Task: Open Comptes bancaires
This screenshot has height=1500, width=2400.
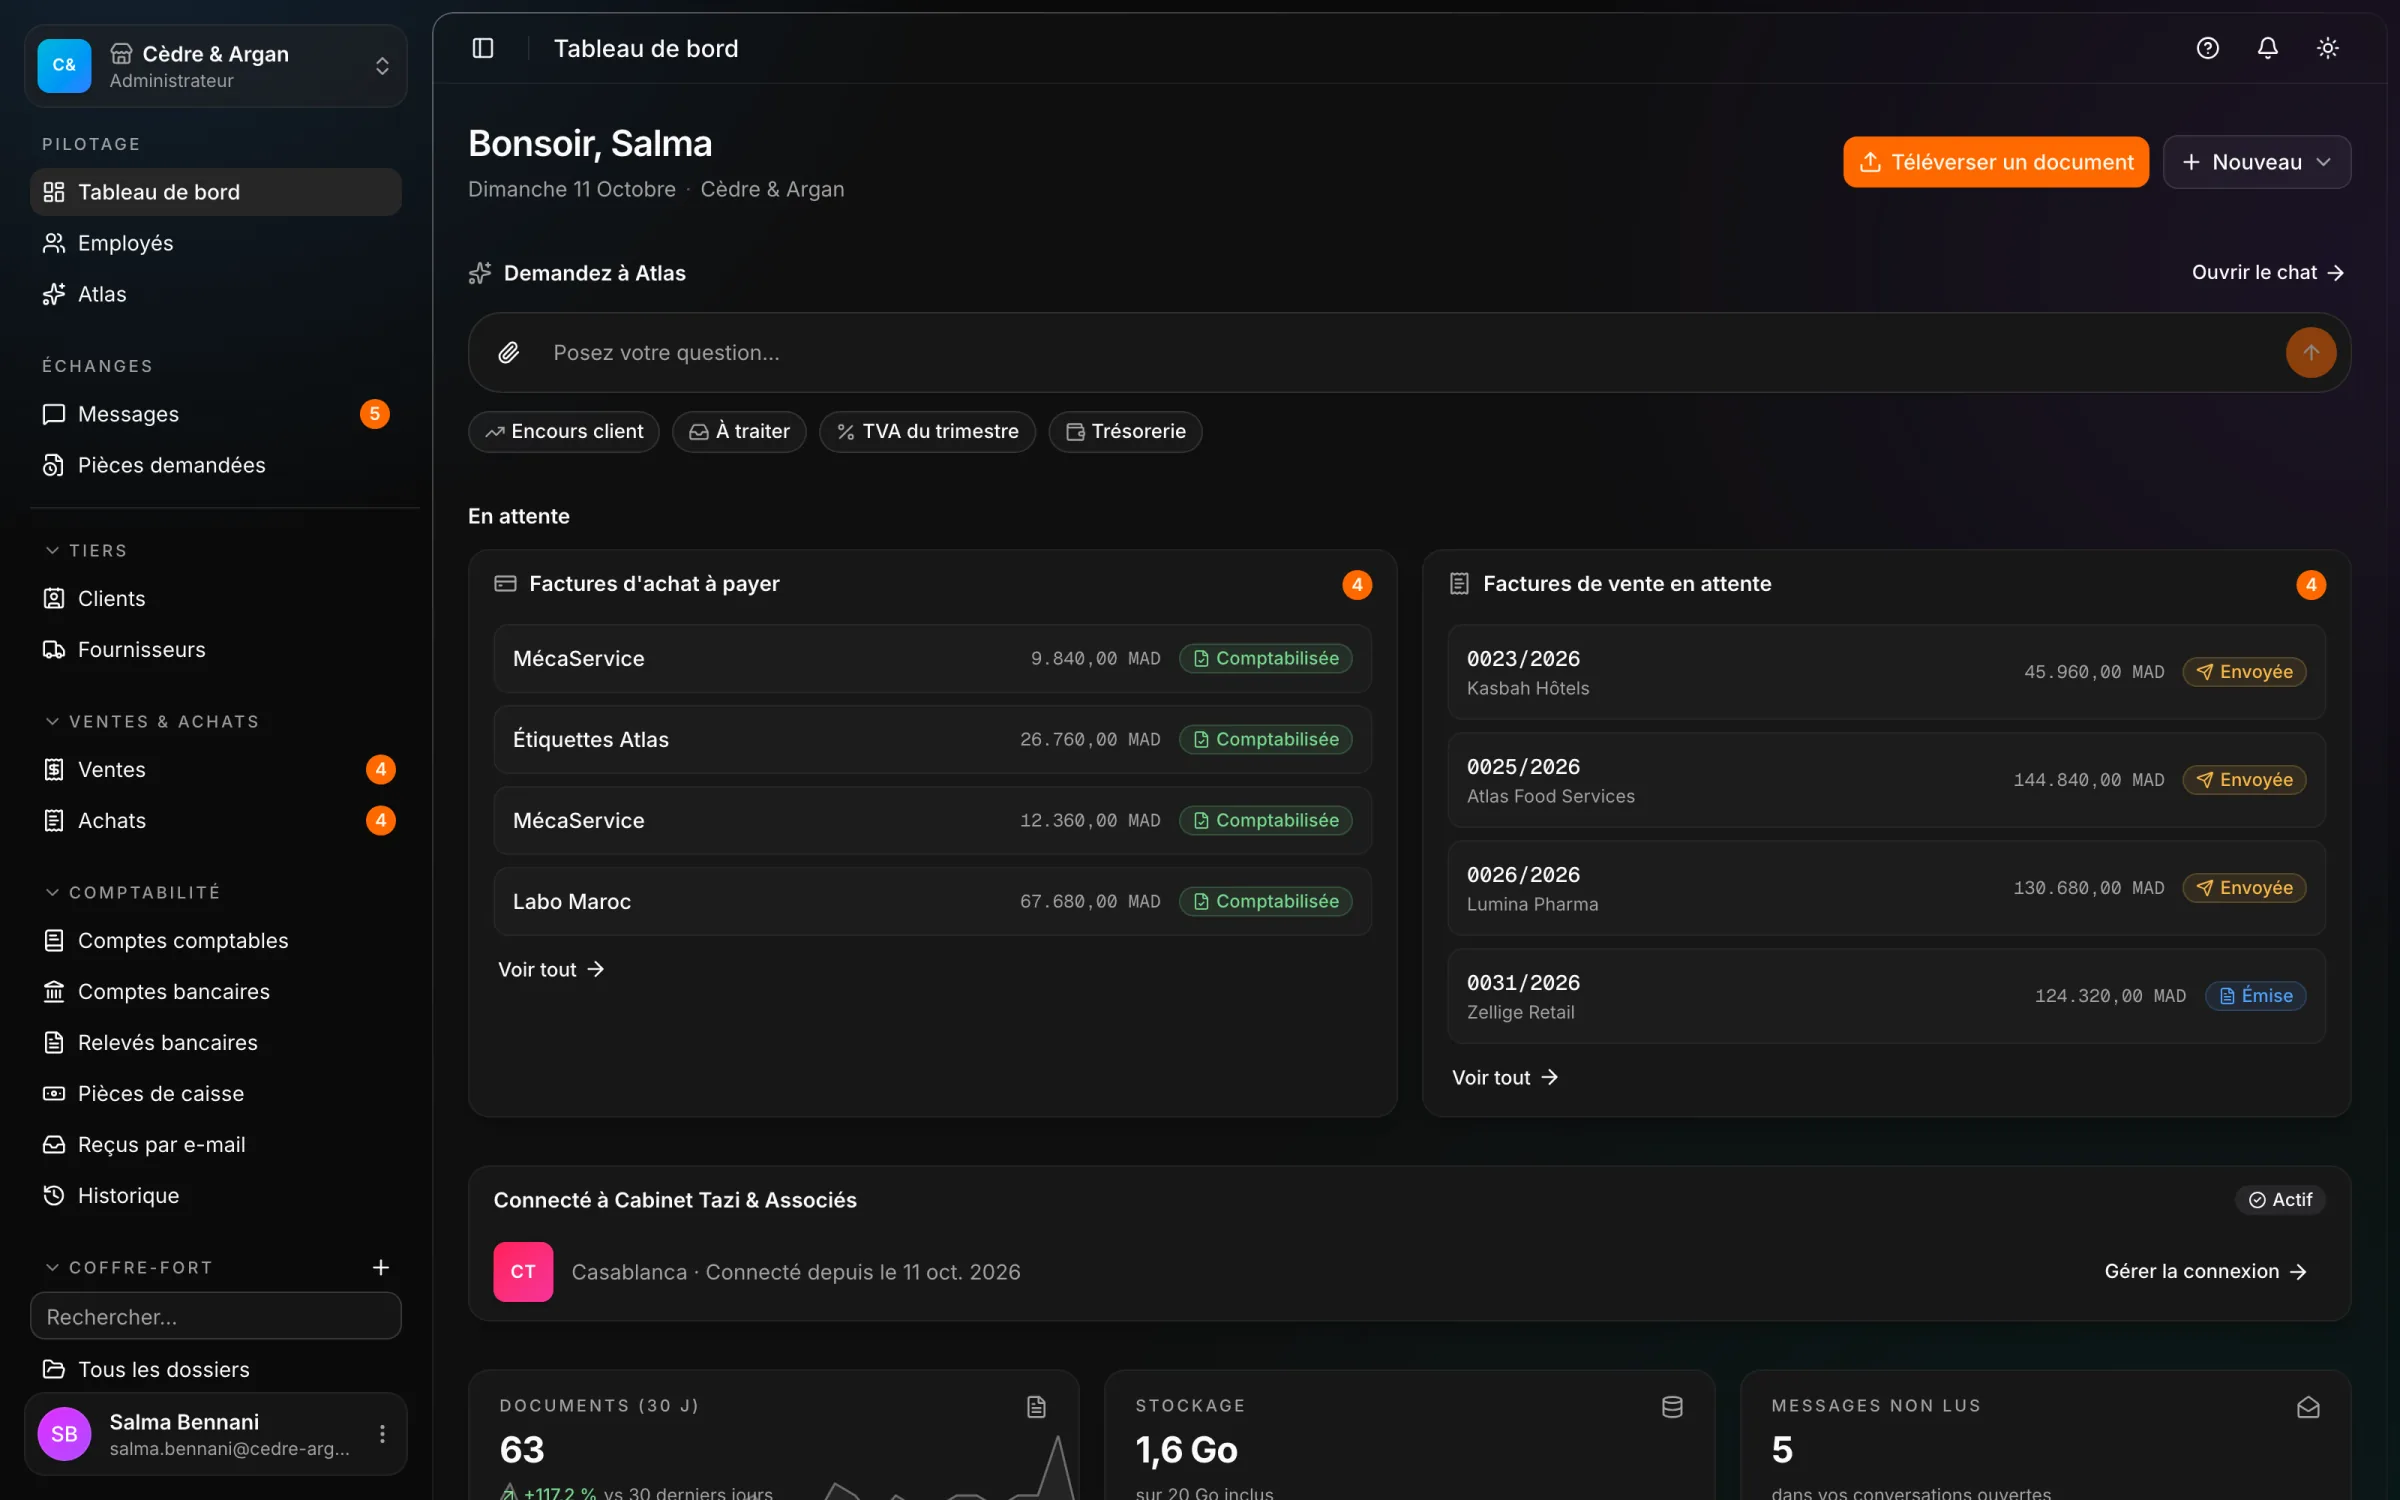Action: pyautogui.click(x=216, y=991)
